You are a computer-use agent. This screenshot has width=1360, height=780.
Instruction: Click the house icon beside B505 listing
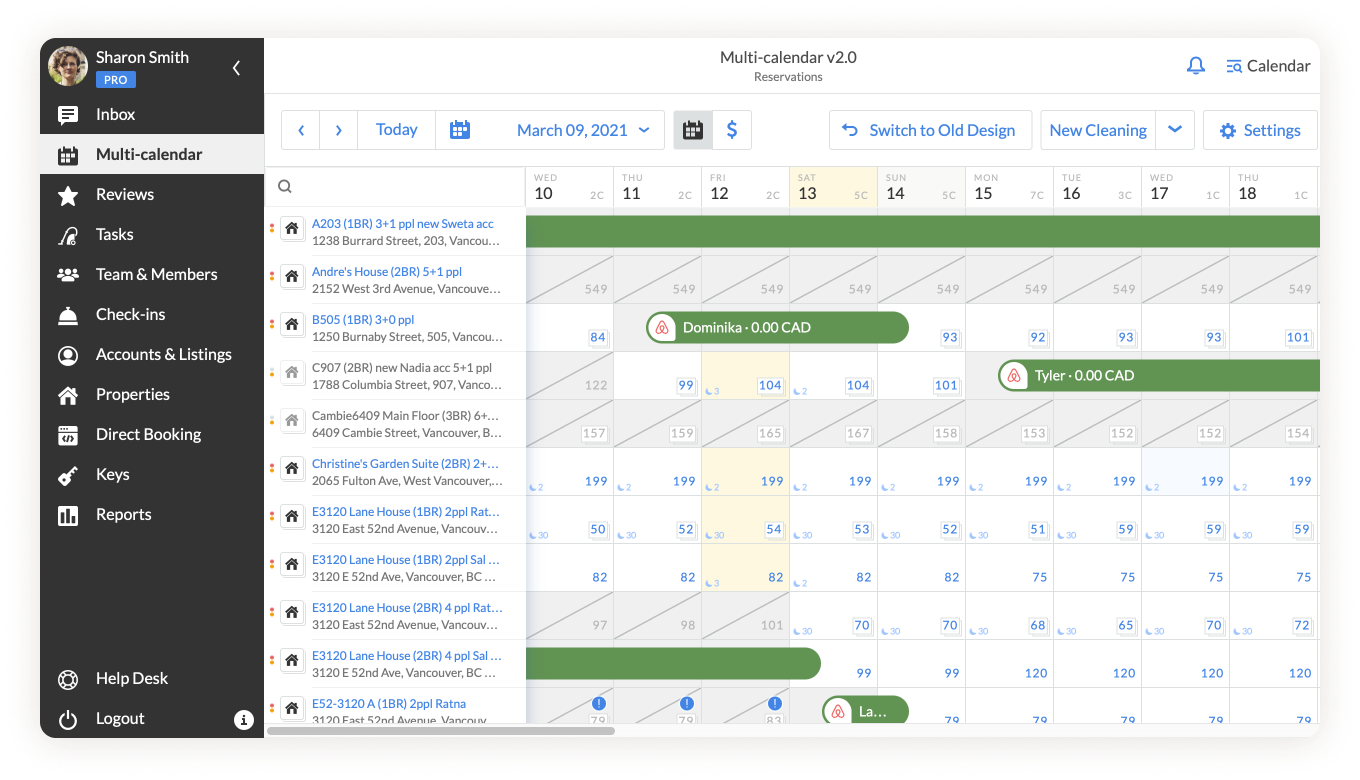point(292,324)
